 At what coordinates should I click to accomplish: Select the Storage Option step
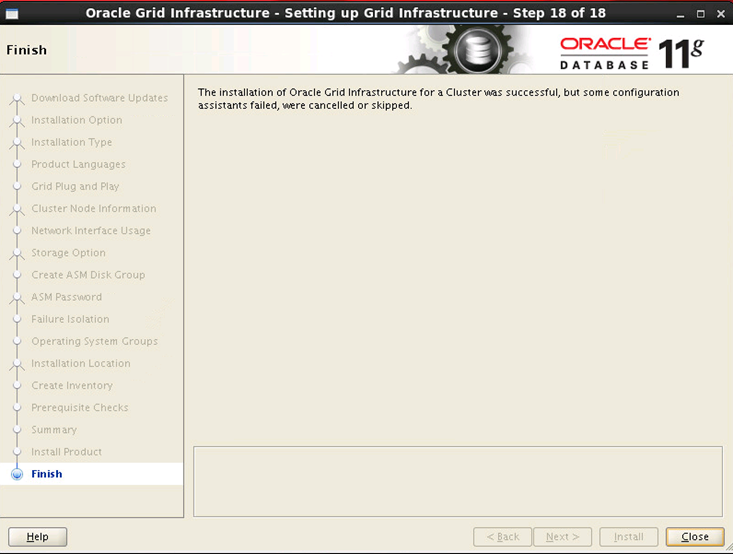(x=68, y=252)
